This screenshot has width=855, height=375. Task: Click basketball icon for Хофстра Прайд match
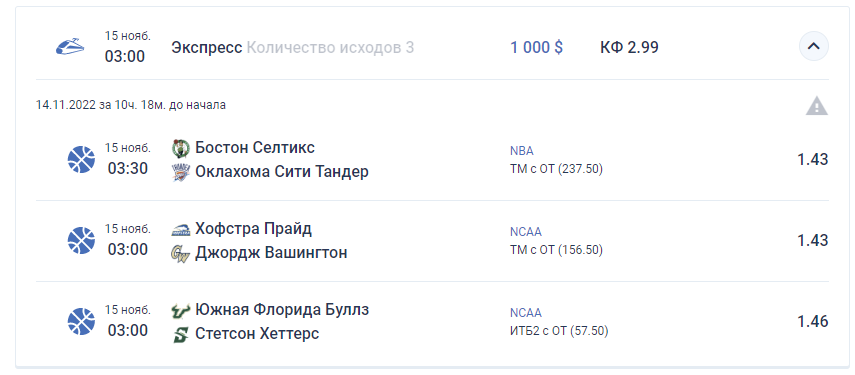click(x=81, y=240)
